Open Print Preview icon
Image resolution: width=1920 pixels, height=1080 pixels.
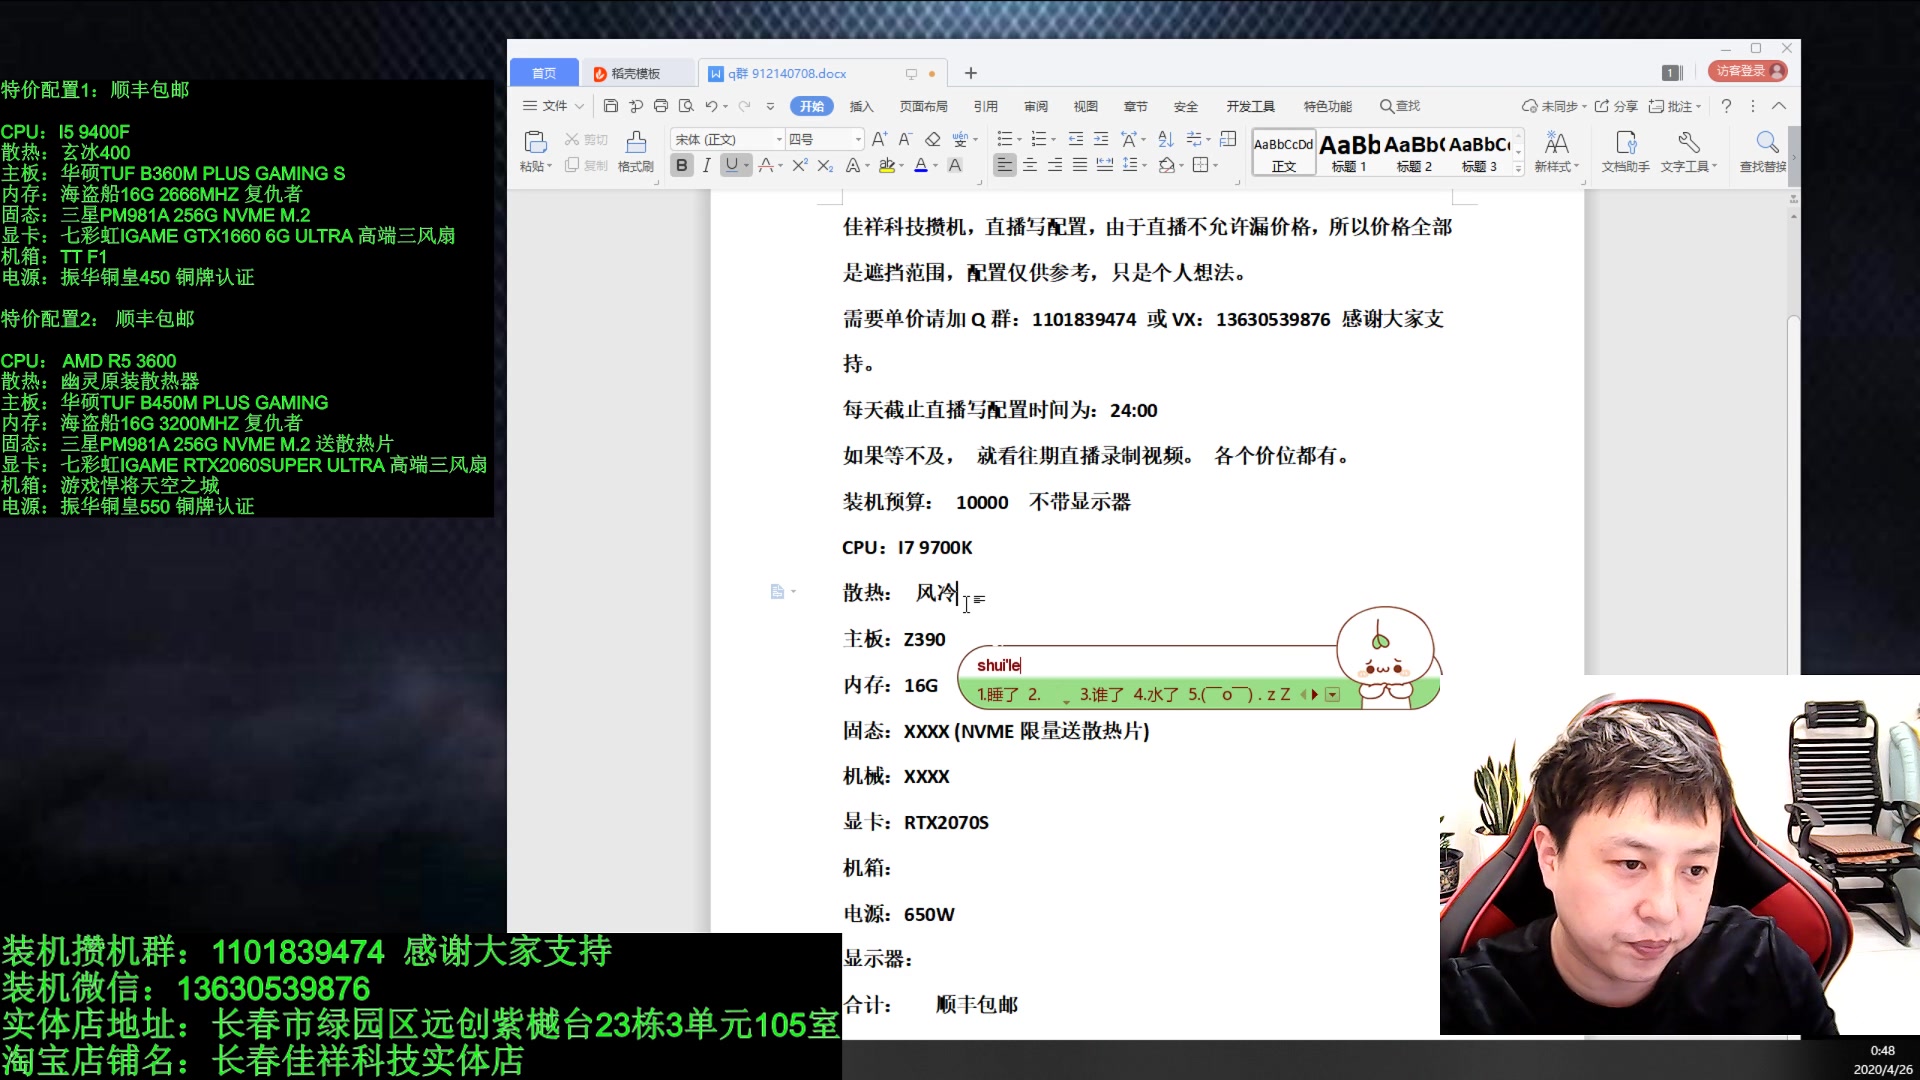(x=685, y=106)
